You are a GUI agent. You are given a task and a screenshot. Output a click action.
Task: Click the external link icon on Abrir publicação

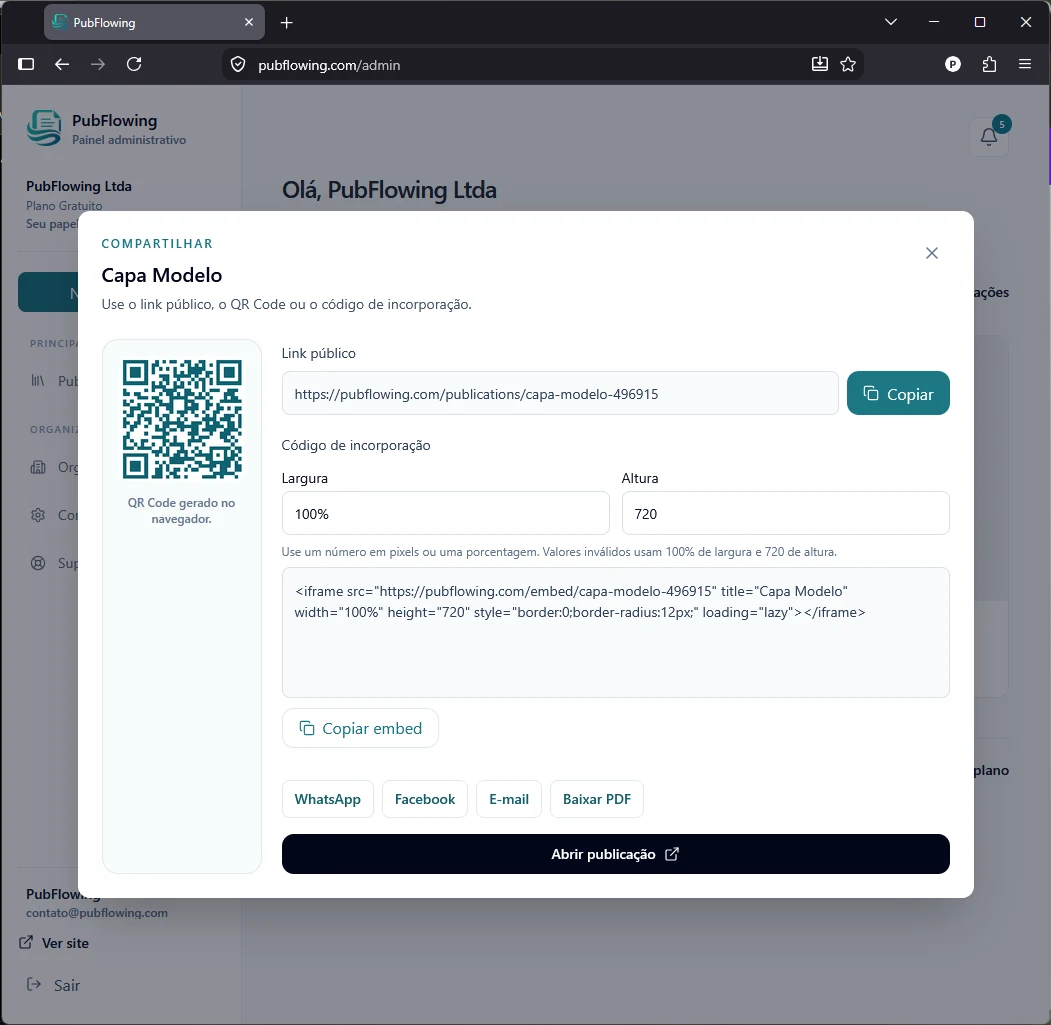click(x=672, y=853)
